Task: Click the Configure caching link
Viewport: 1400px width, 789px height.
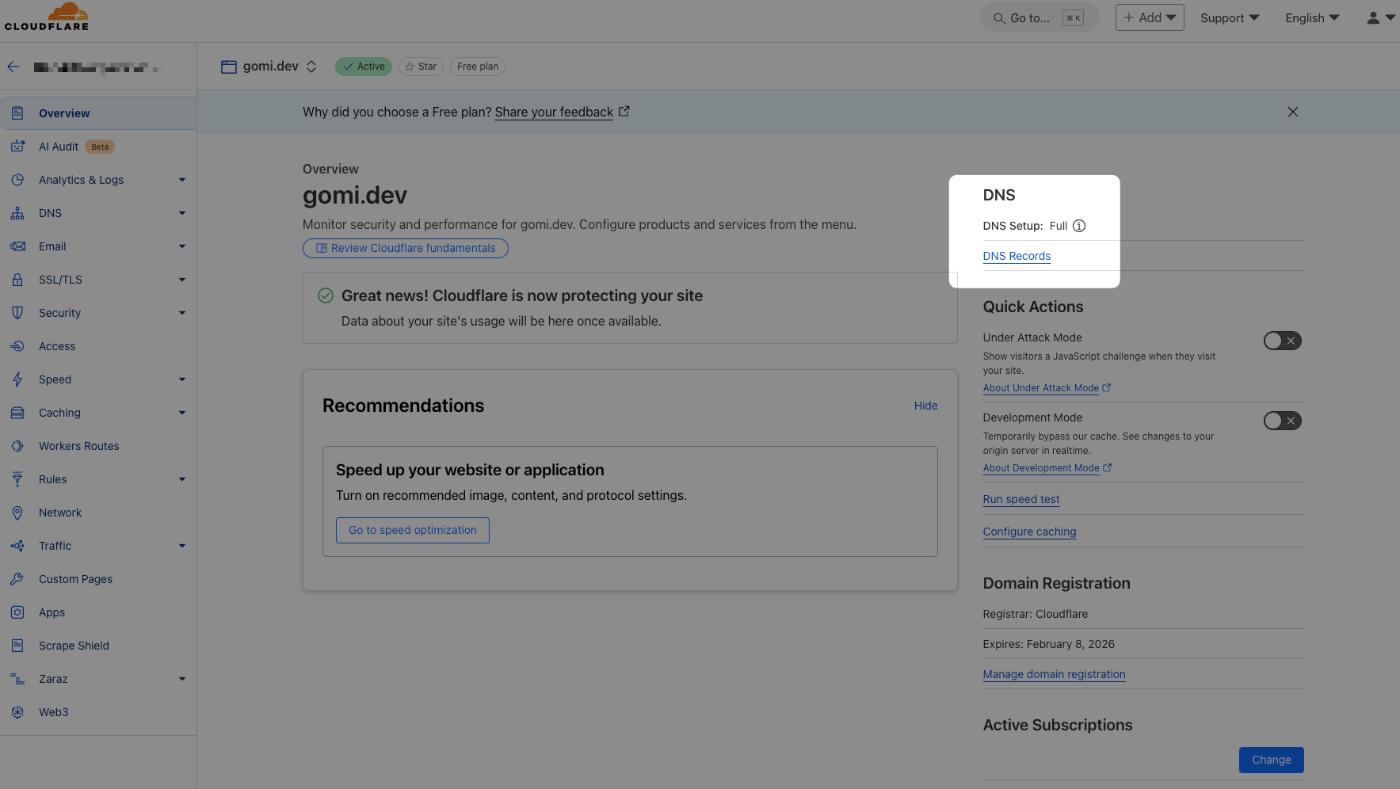Action: [x=1029, y=532]
